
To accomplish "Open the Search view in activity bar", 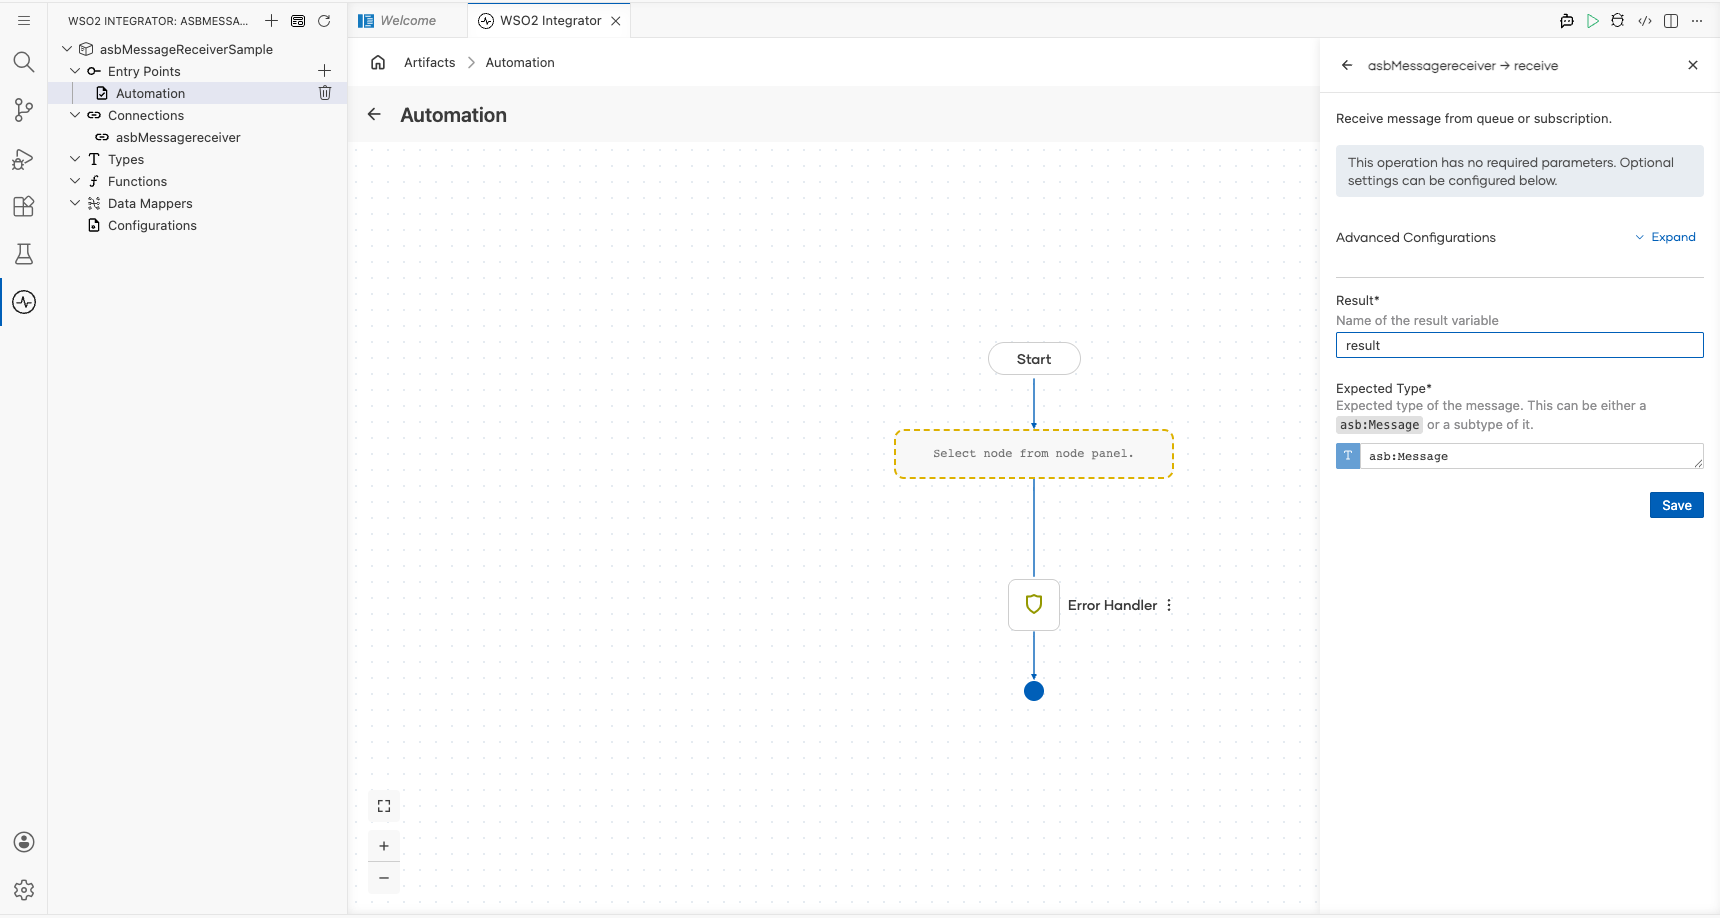I will 24,62.
